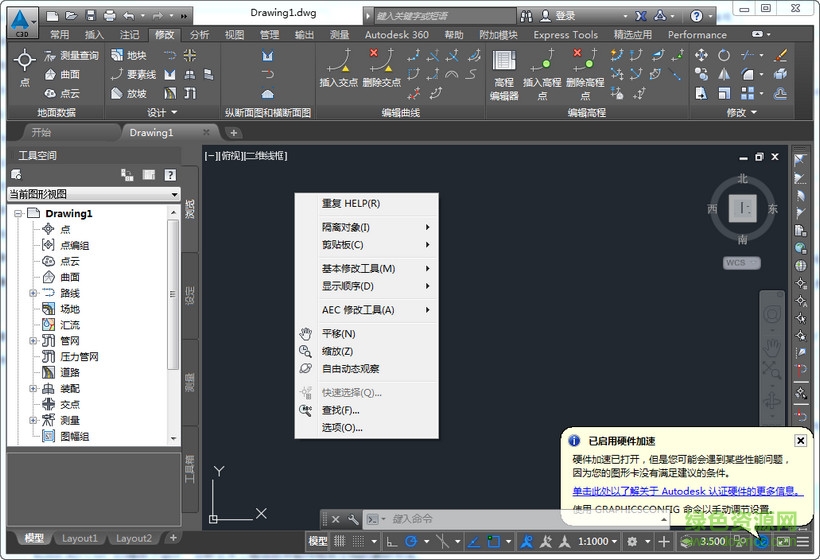Open the Autodesk certified hardware info link
This screenshot has height=560, width=820.
687,491
